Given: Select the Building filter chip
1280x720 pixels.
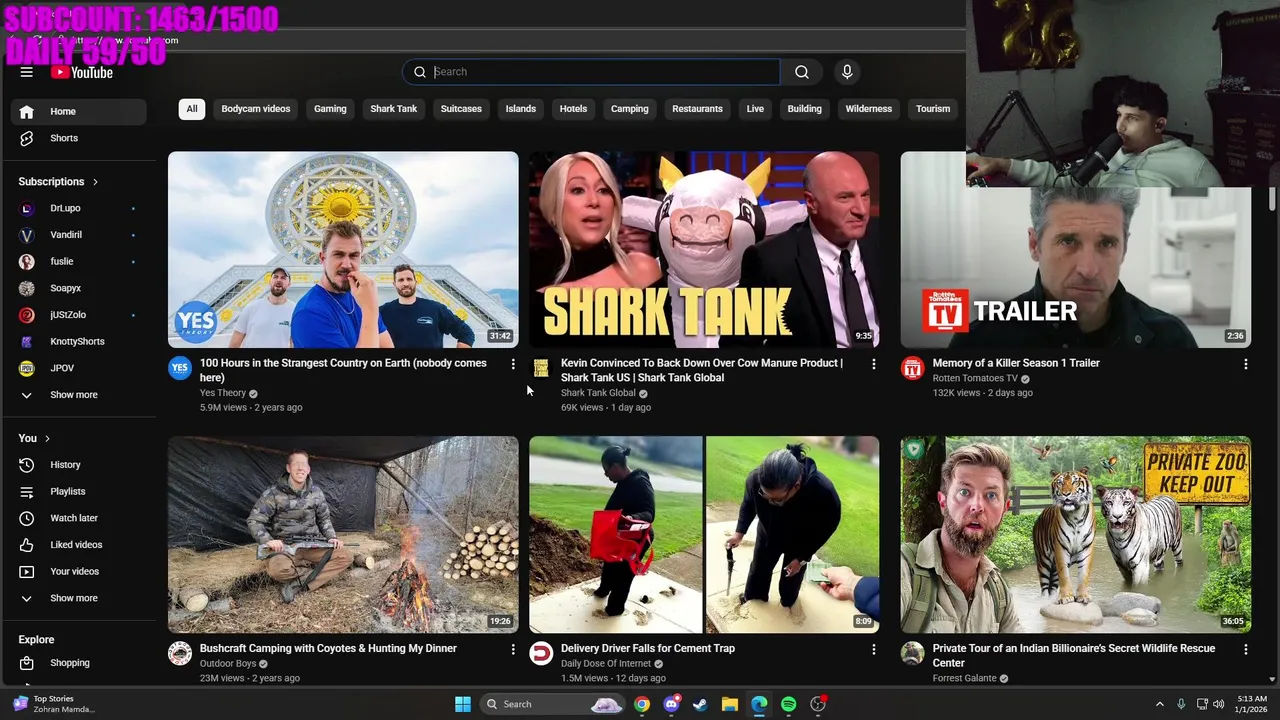Looking at the screenshot, I should [804, 109].
